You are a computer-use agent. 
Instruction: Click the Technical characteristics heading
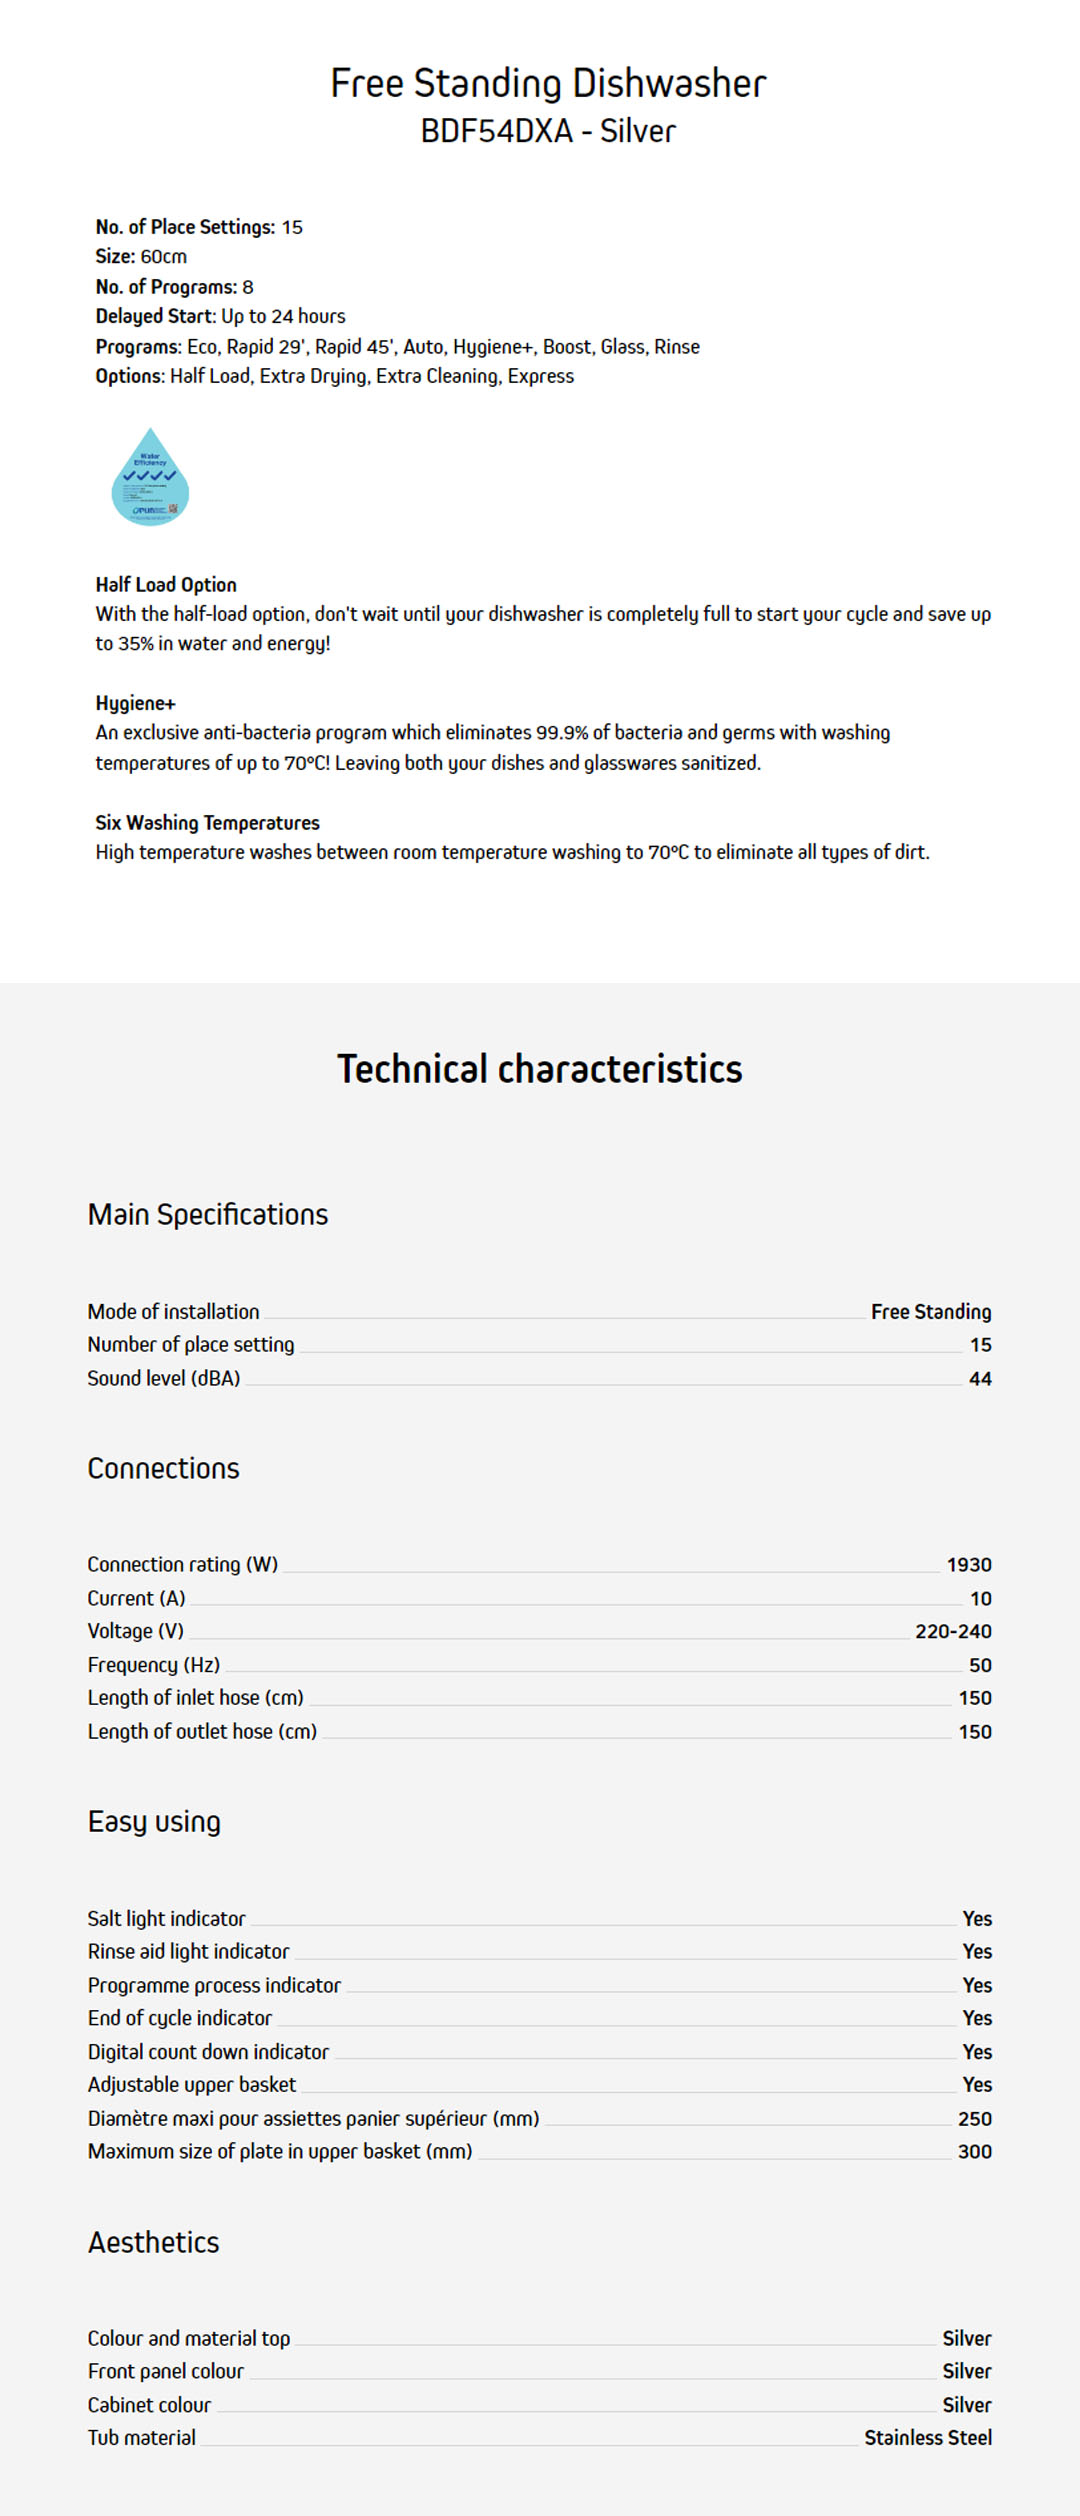click(539, 1069)
